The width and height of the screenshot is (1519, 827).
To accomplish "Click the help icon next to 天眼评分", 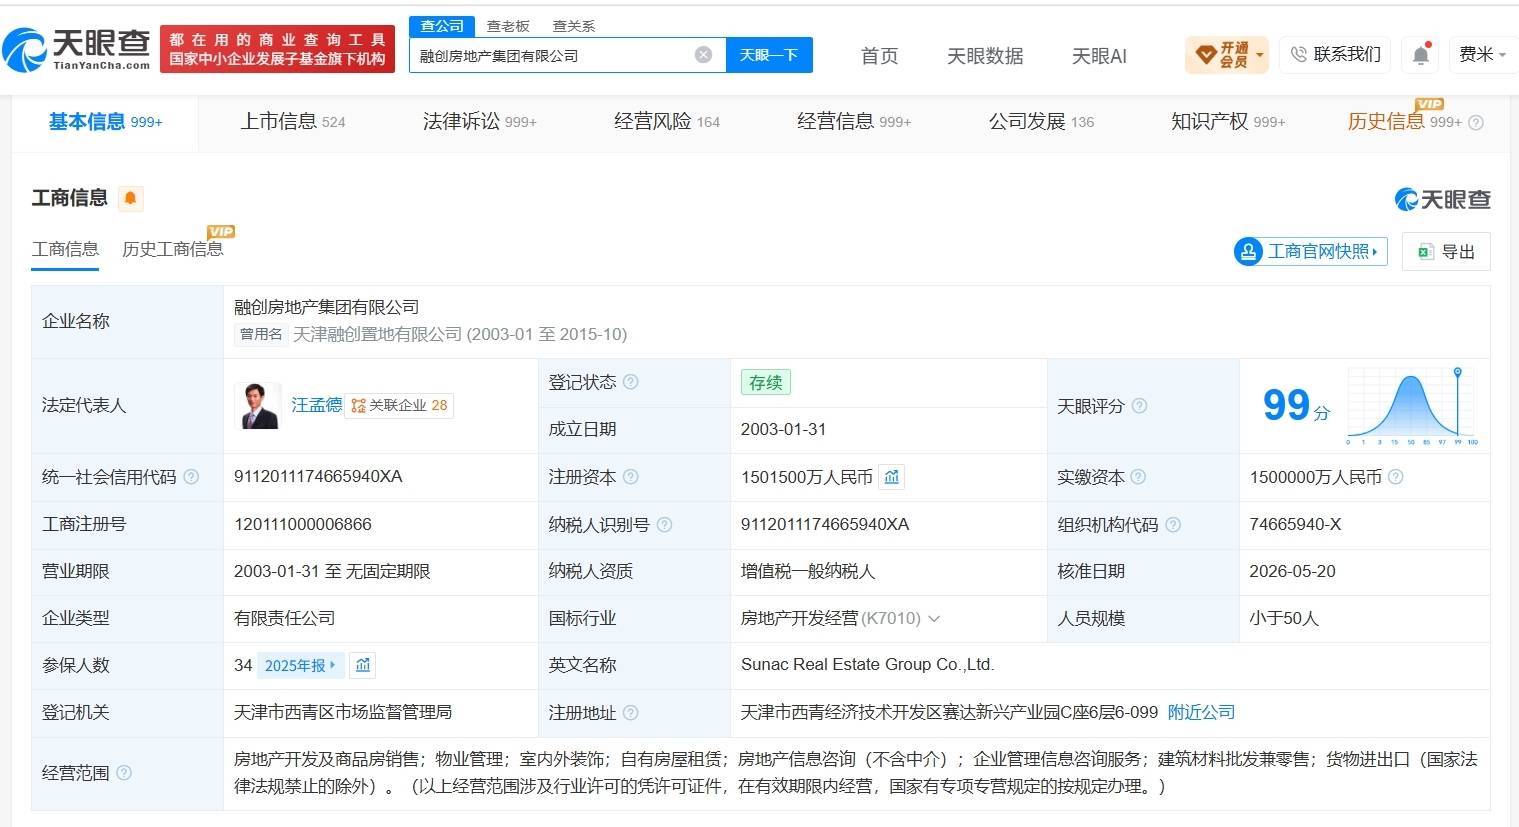I will point(1139,406).
